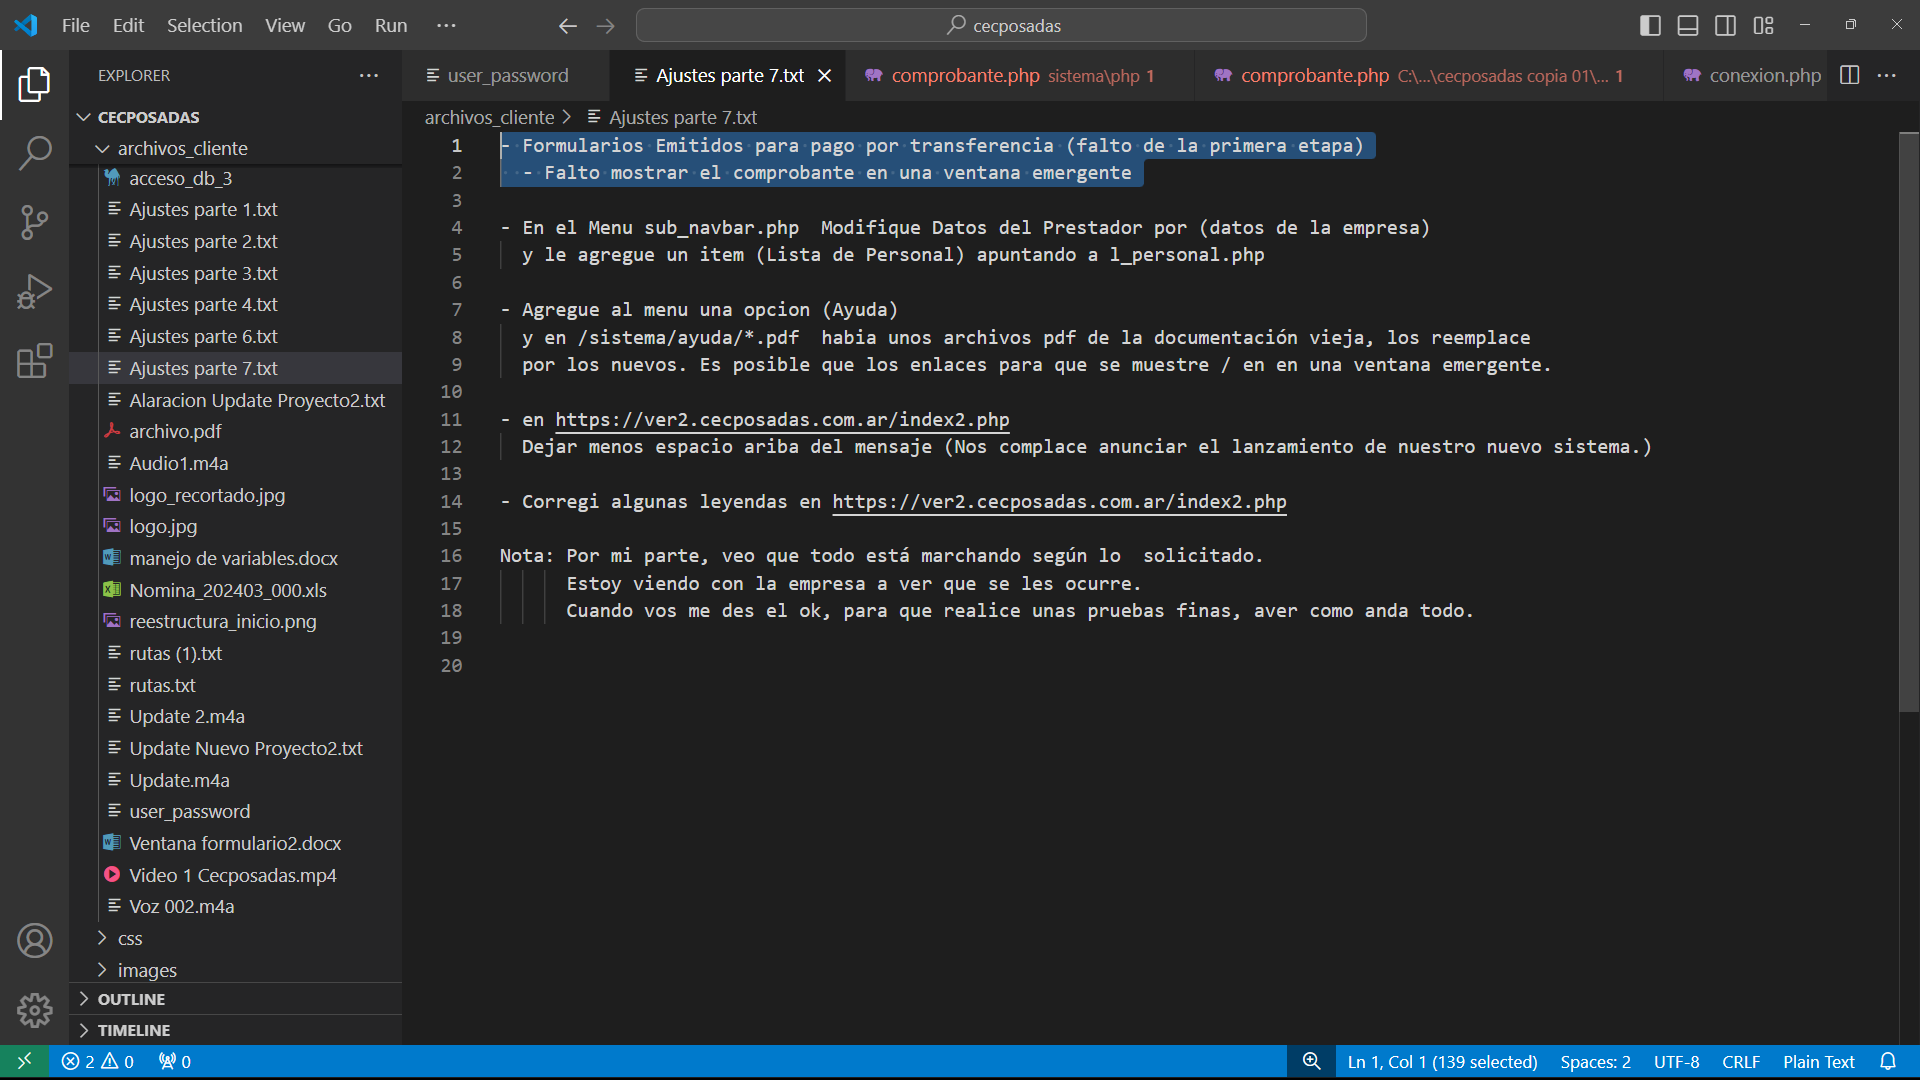This screenshot has width=1920, height=1080.
Task: Click the editor vertical scrollbar
Action: tap(1908, 422)
